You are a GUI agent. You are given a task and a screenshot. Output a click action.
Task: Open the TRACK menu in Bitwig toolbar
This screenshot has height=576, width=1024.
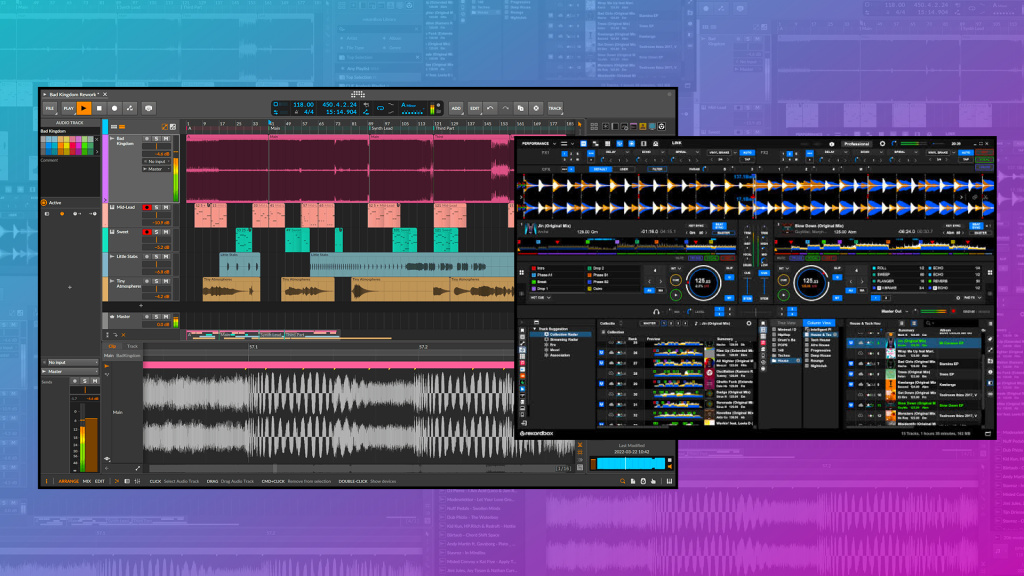point(555,108)
